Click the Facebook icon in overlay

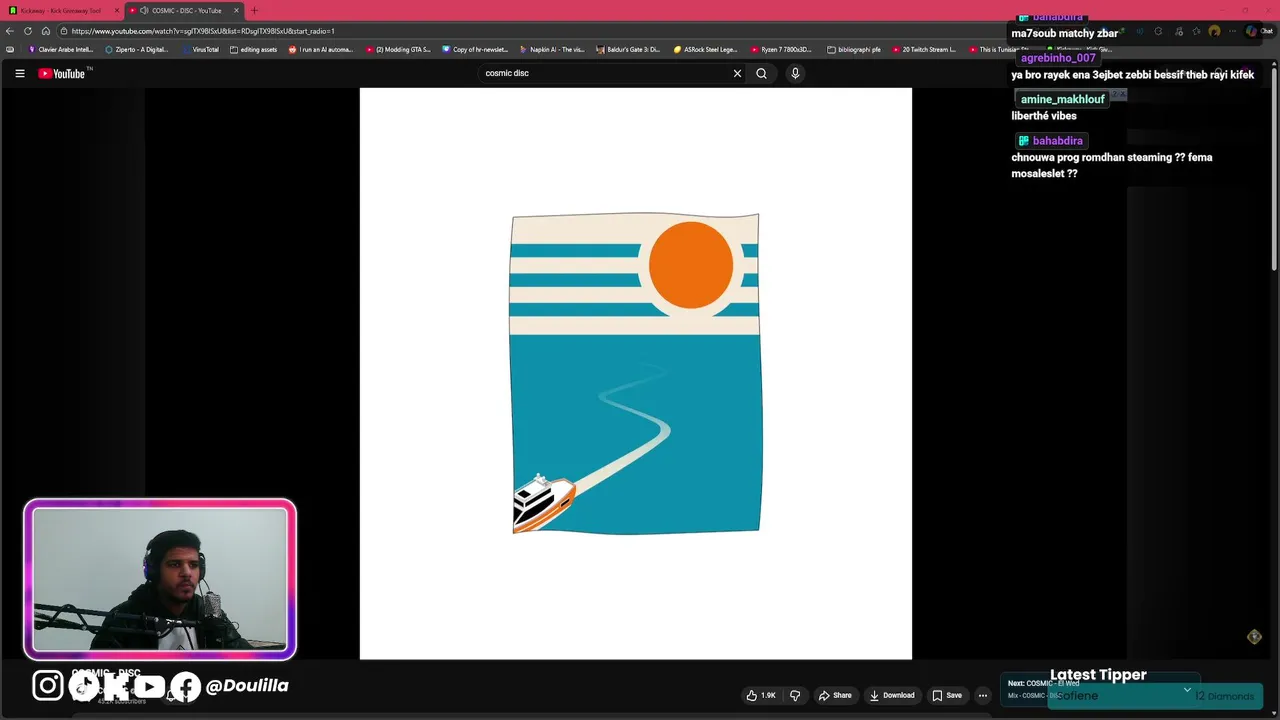[185, 686]
